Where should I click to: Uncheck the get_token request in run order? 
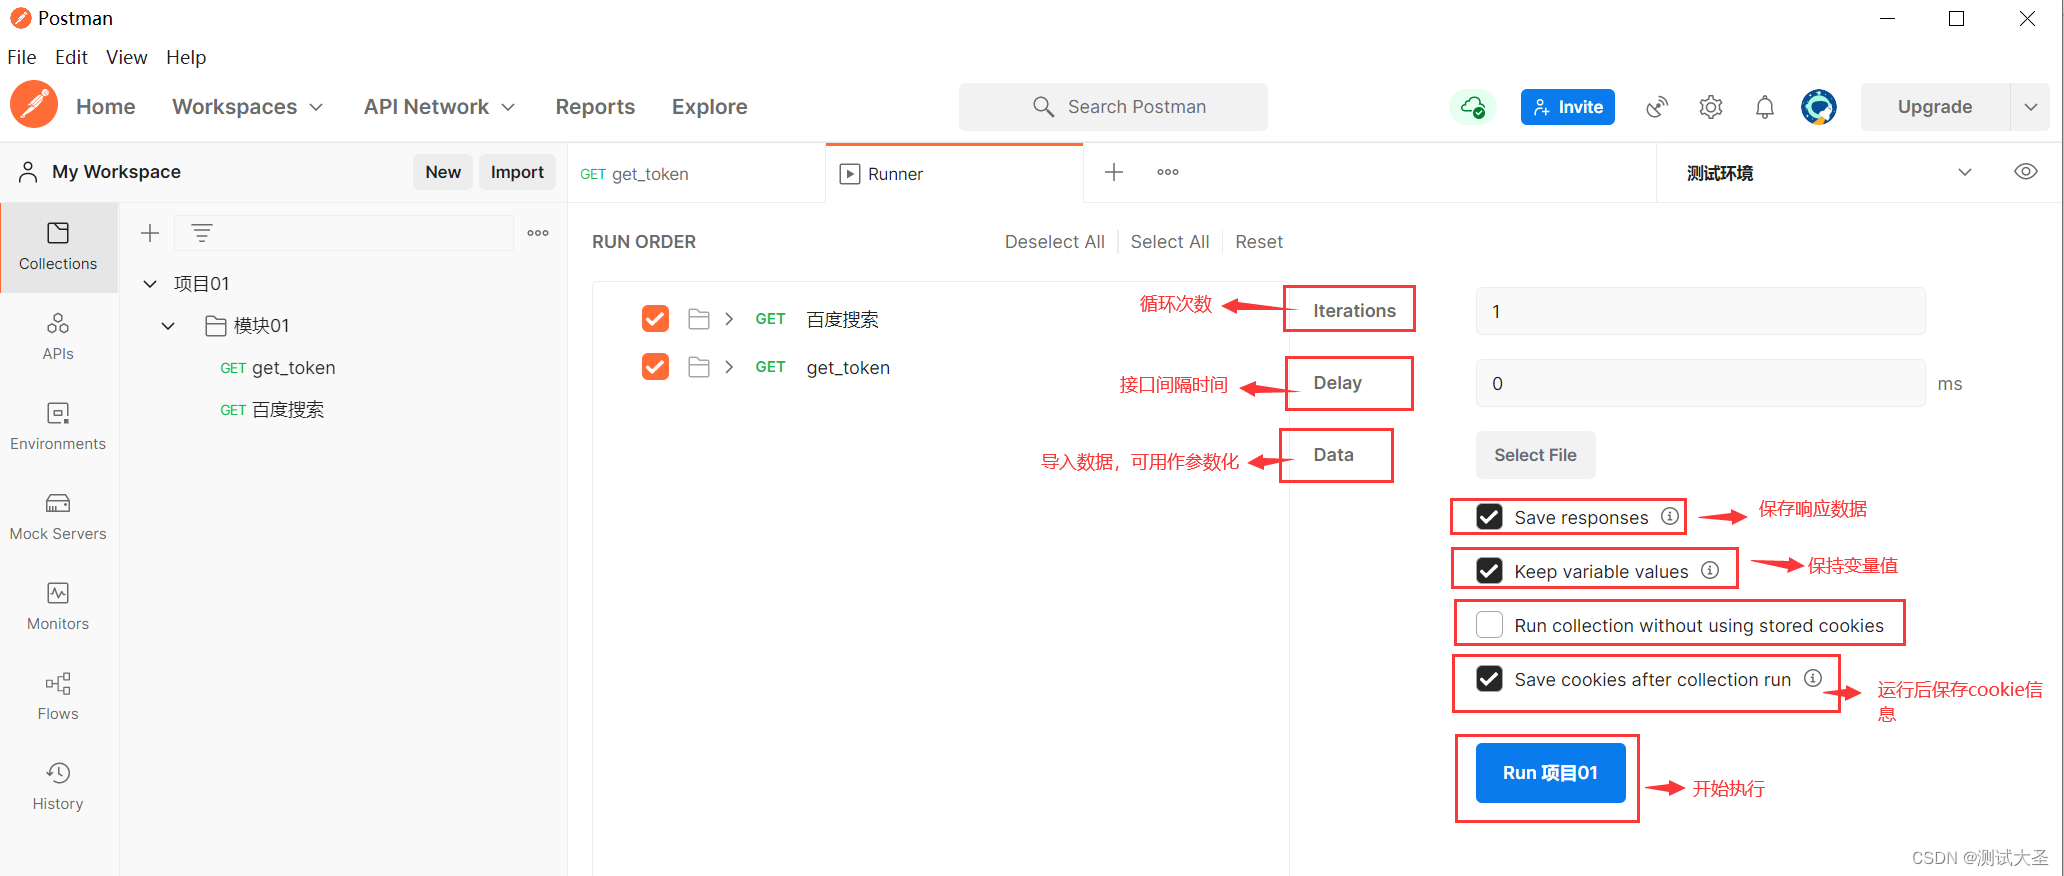655,367
